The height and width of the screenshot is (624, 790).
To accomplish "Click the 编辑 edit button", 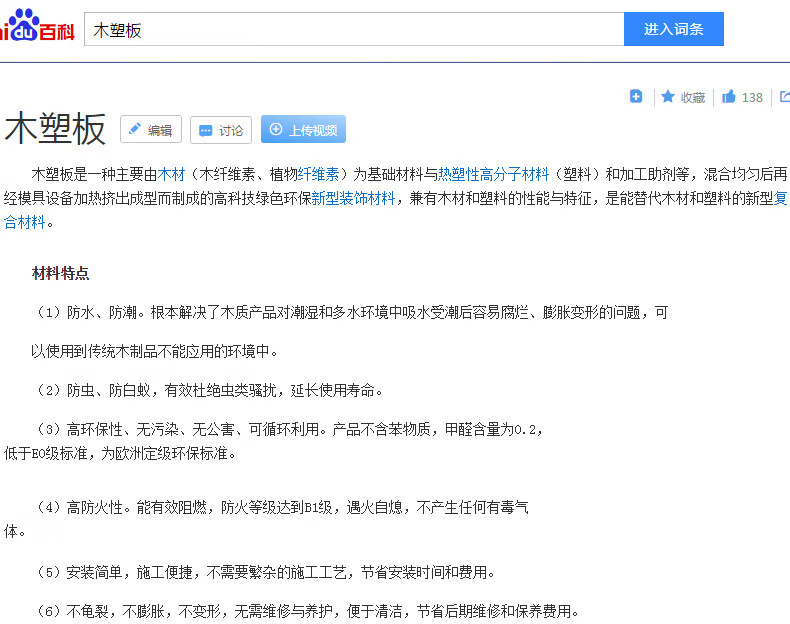I will coord(151,129).
